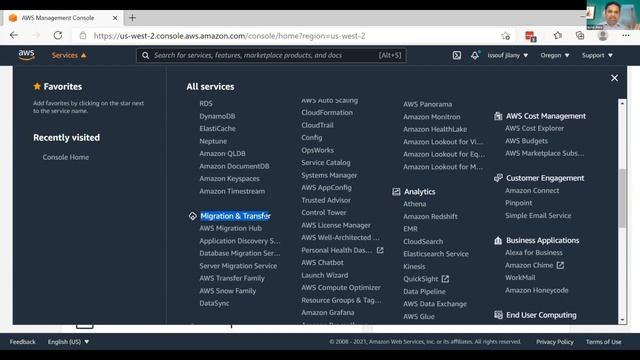Click AWS Cost Management category icon
The width and height of the screenshot is (640, 360).
(x=498, y=116)
